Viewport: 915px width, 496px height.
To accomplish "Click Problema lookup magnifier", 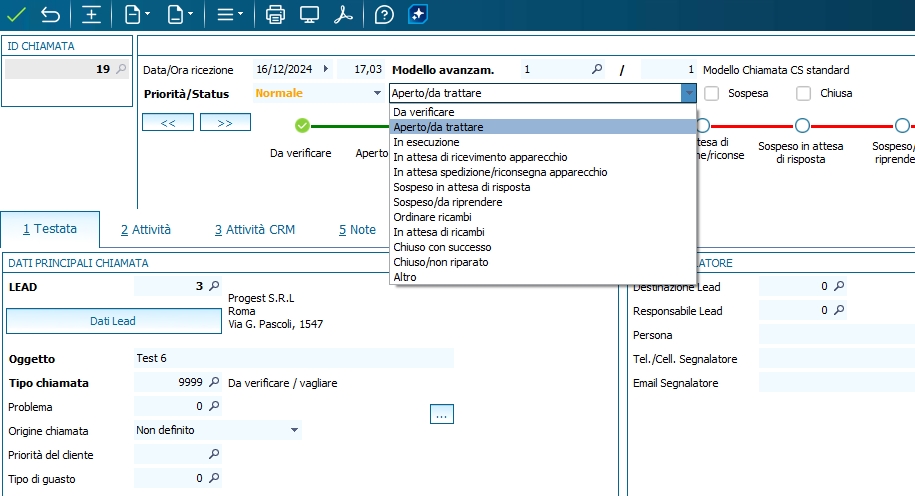I will [214, 406].
